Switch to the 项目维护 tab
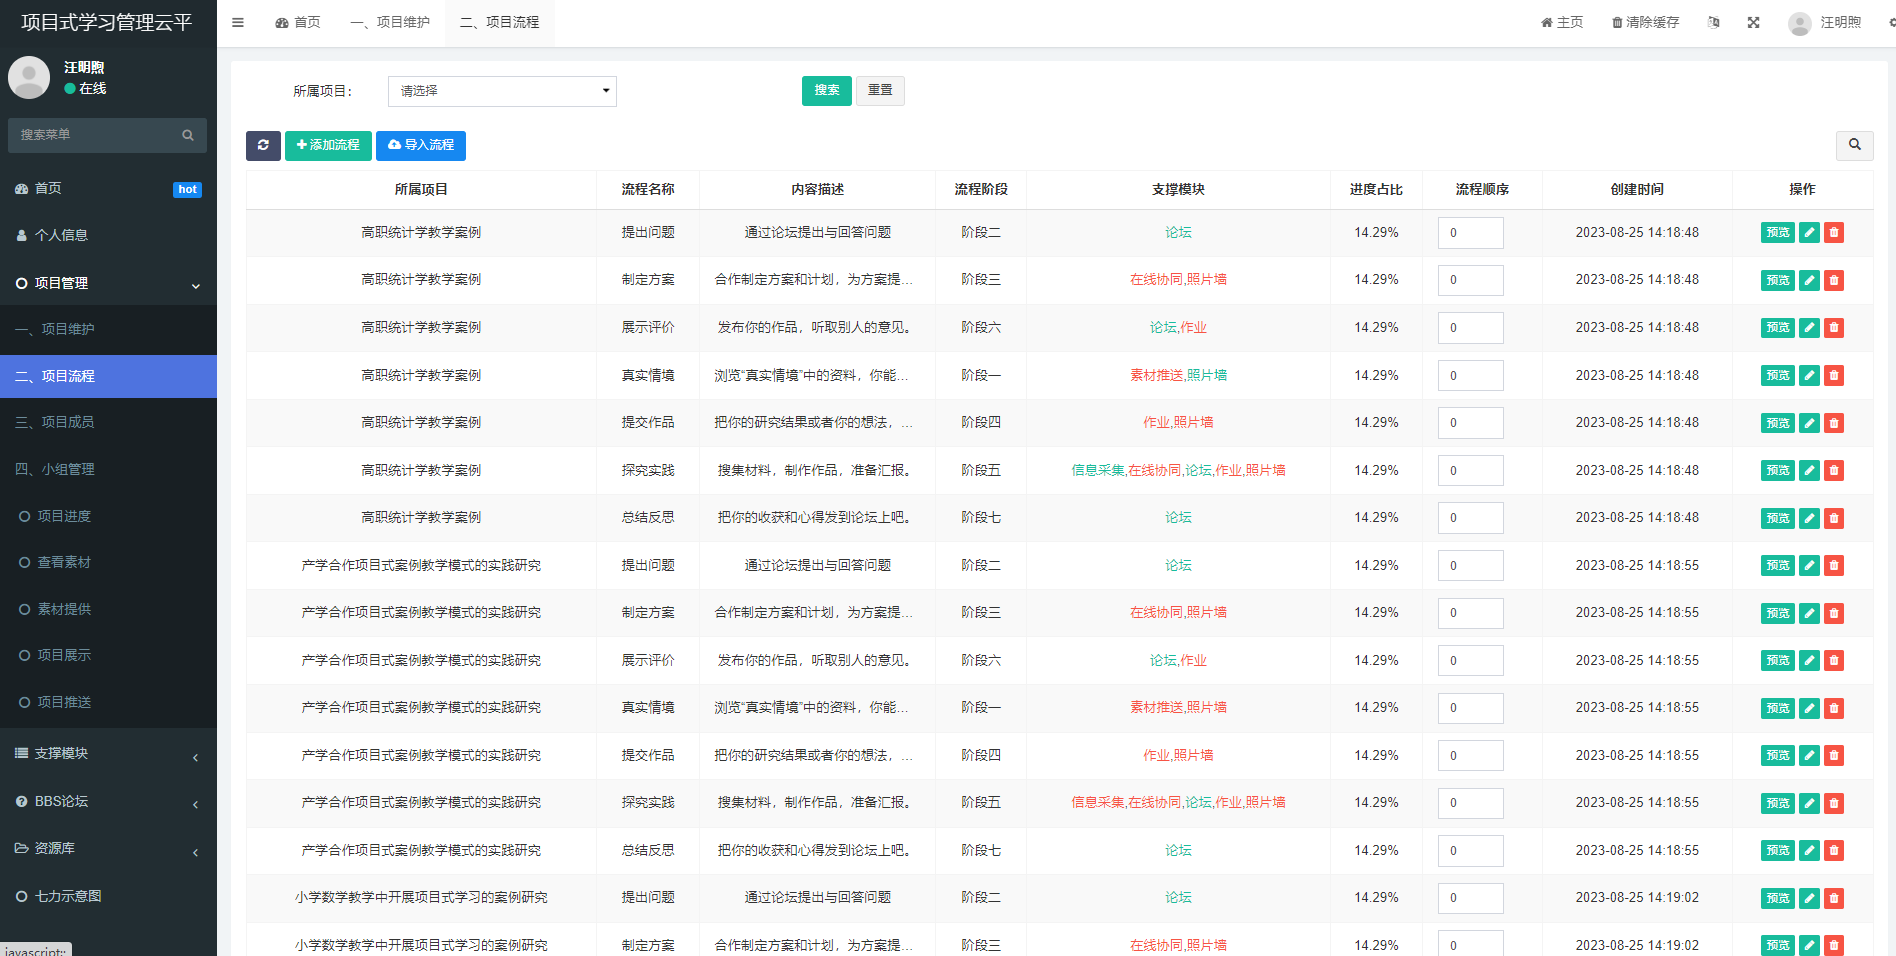1896x956 pixels. [391, 22]
